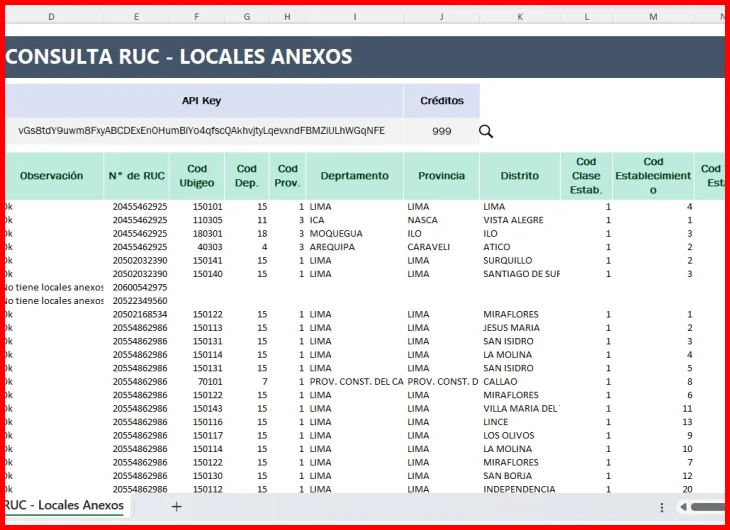Select the RUC cell 20522349560
The image size is (730, 530).
point(136,301)
